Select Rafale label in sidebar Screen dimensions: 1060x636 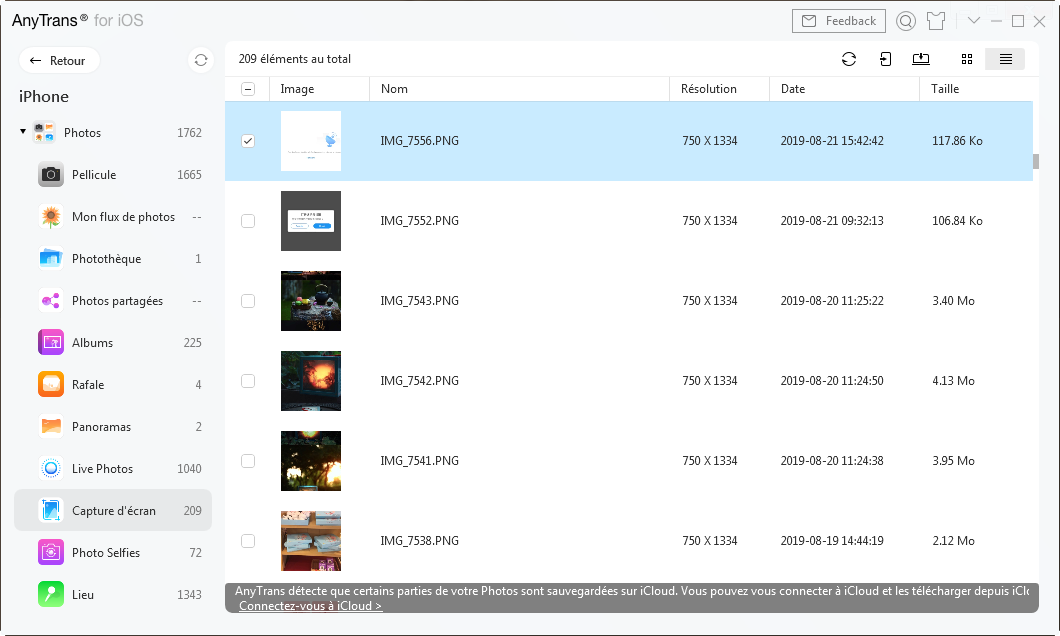coord(88,385)
